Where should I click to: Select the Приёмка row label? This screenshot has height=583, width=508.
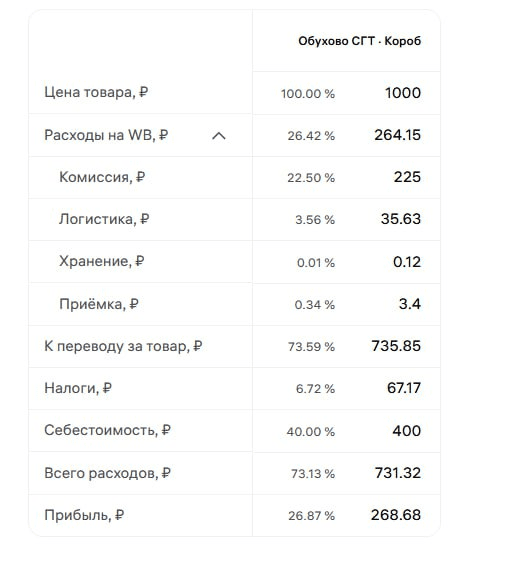[x=99, y=304]
